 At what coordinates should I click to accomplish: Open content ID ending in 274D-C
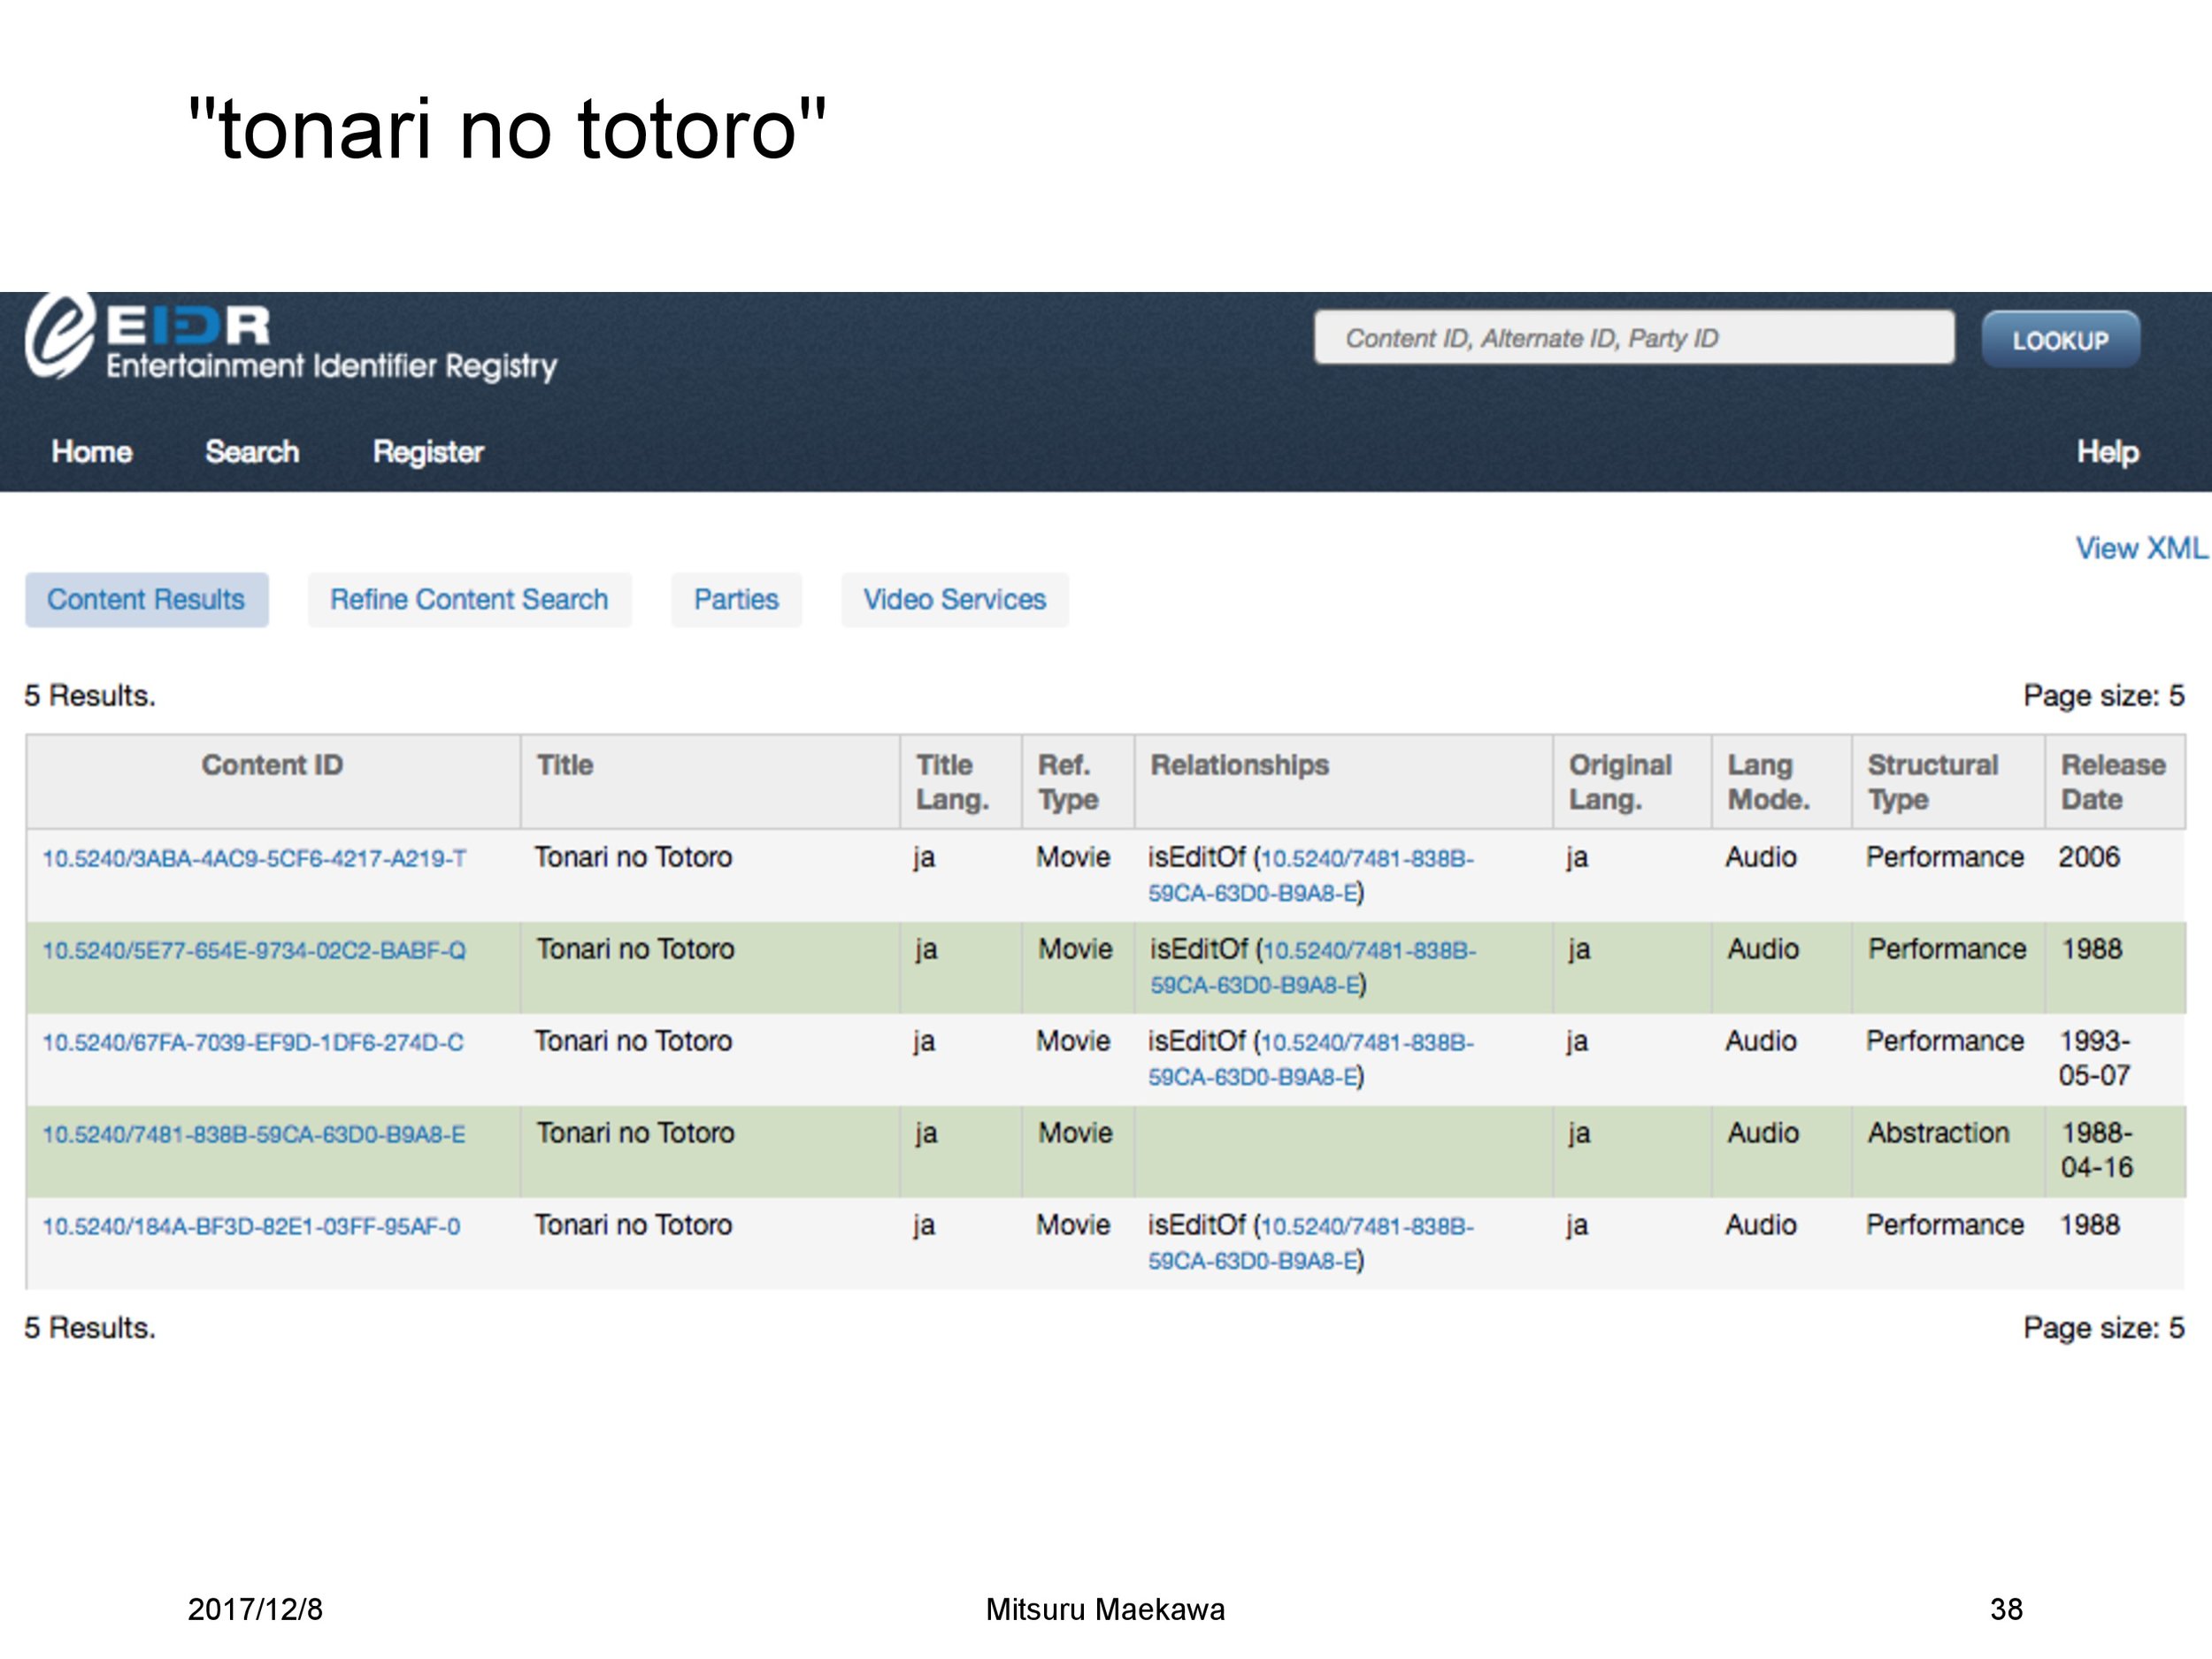click(x=253, y=1043)
